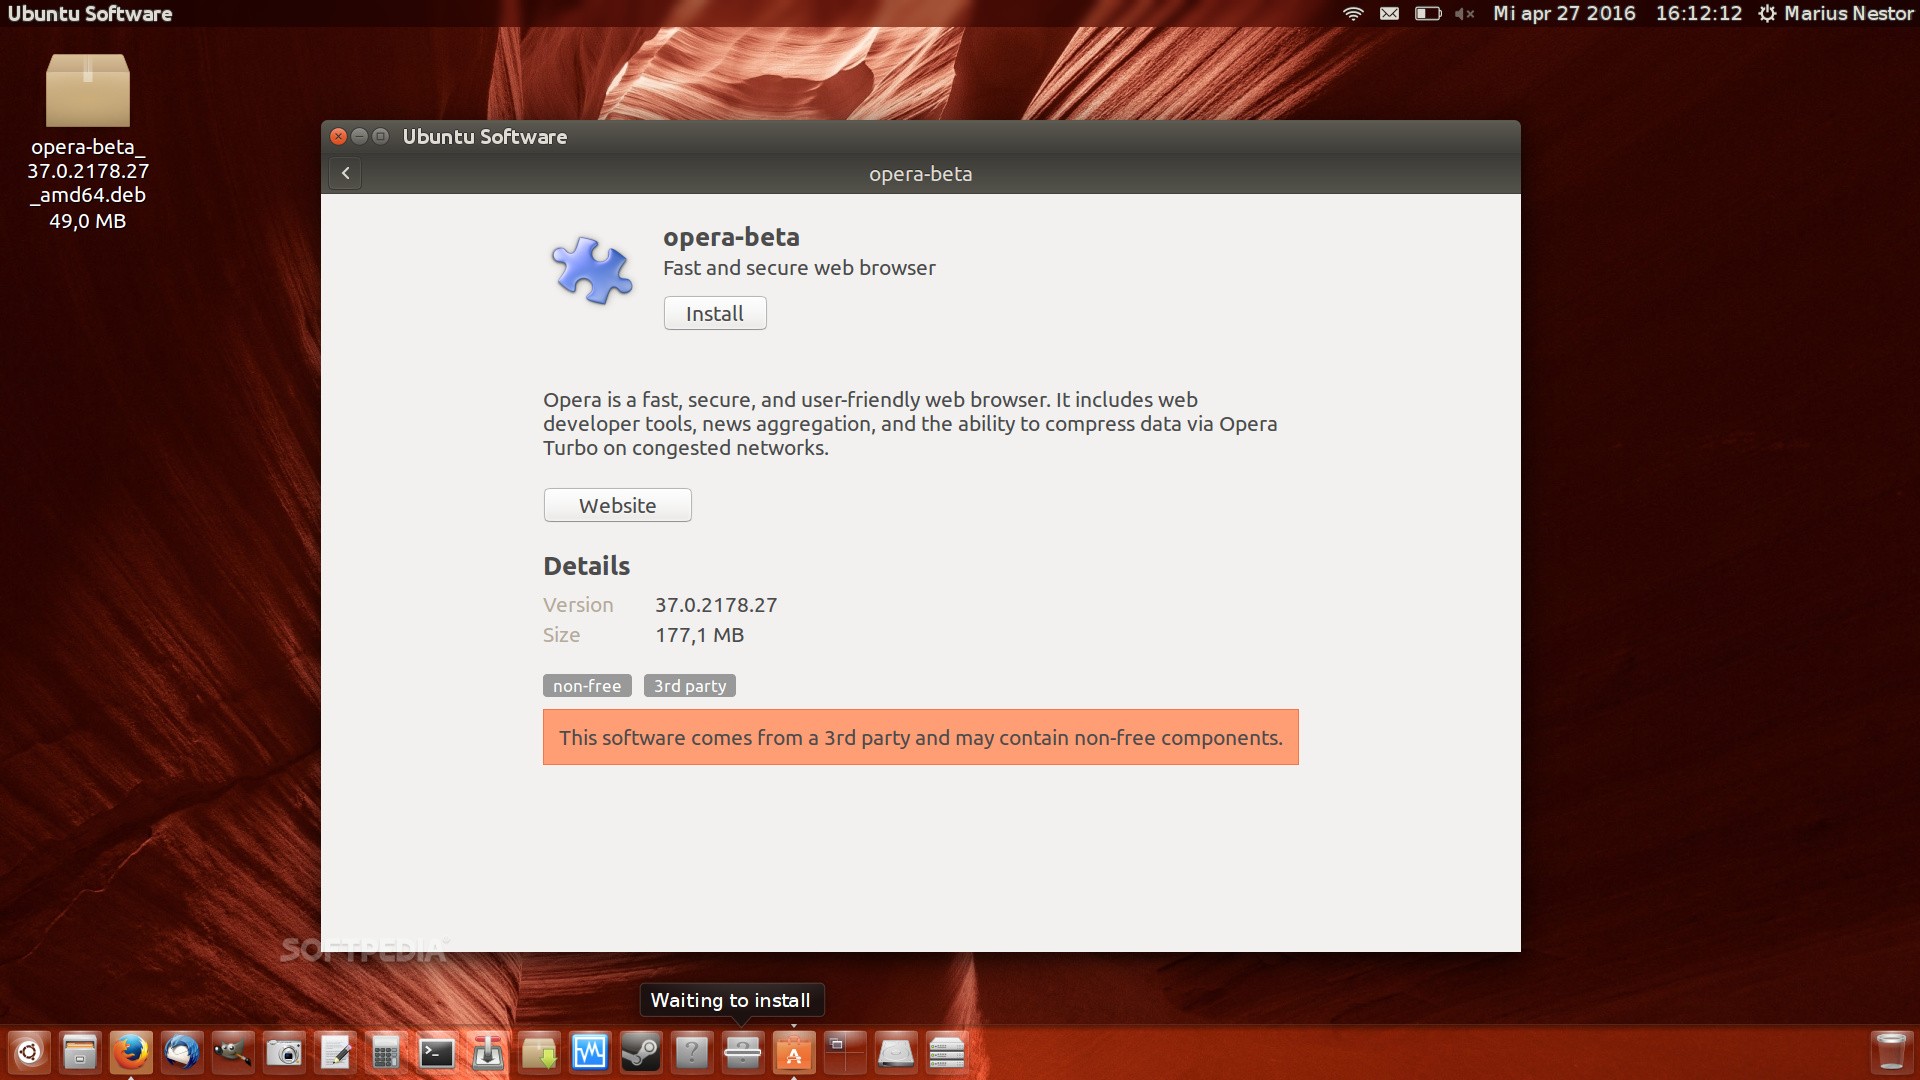Select version number 37.0.2178.27 text
This screenshot has height=1080, width=1920.
(716, 605)
